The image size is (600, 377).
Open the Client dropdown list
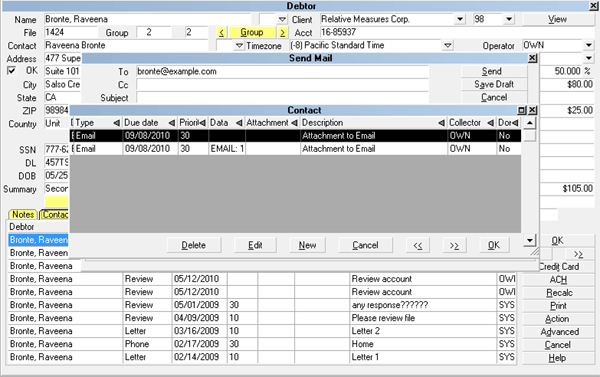[x=460, y=19]
